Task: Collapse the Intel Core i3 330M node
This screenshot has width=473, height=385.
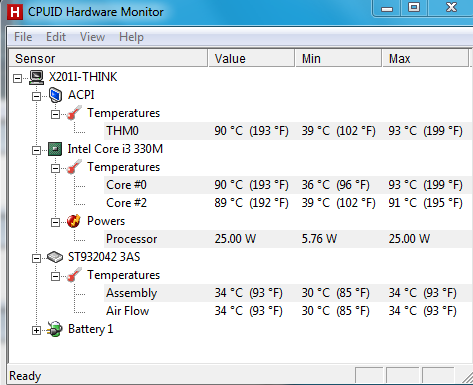Action: pyautogui.click(x=36, y=151)
